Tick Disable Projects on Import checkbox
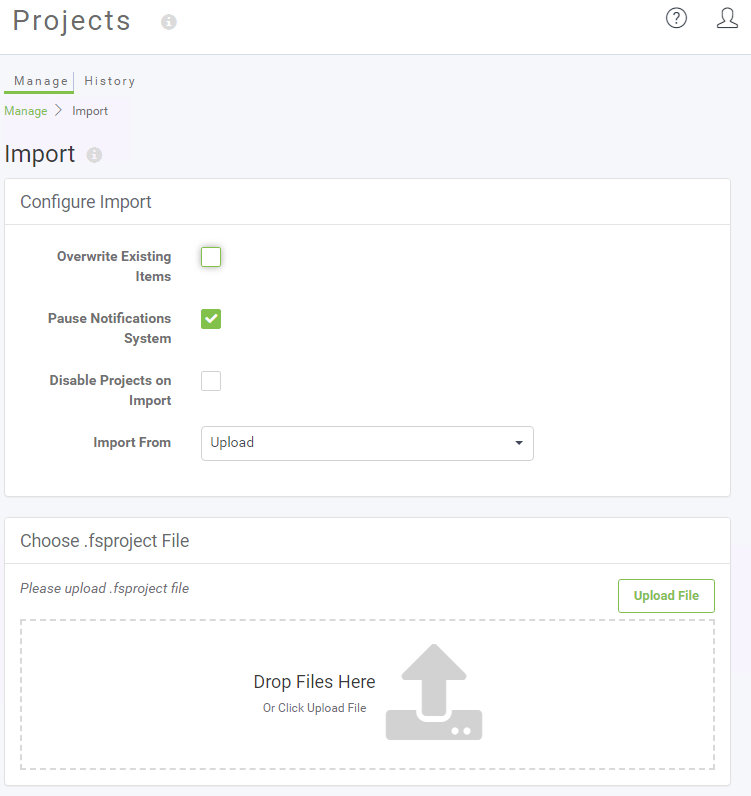The image size is (751, 796). (211, 381)
